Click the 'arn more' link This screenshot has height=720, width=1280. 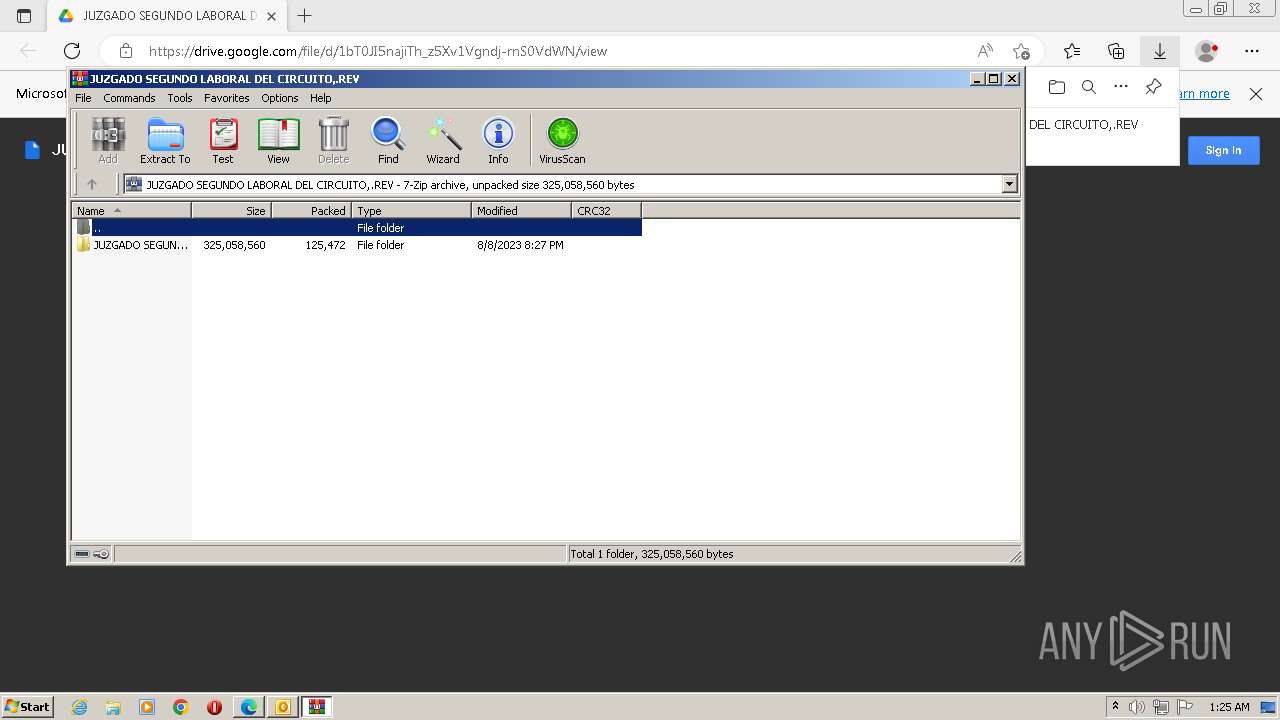click(1205, 94)
